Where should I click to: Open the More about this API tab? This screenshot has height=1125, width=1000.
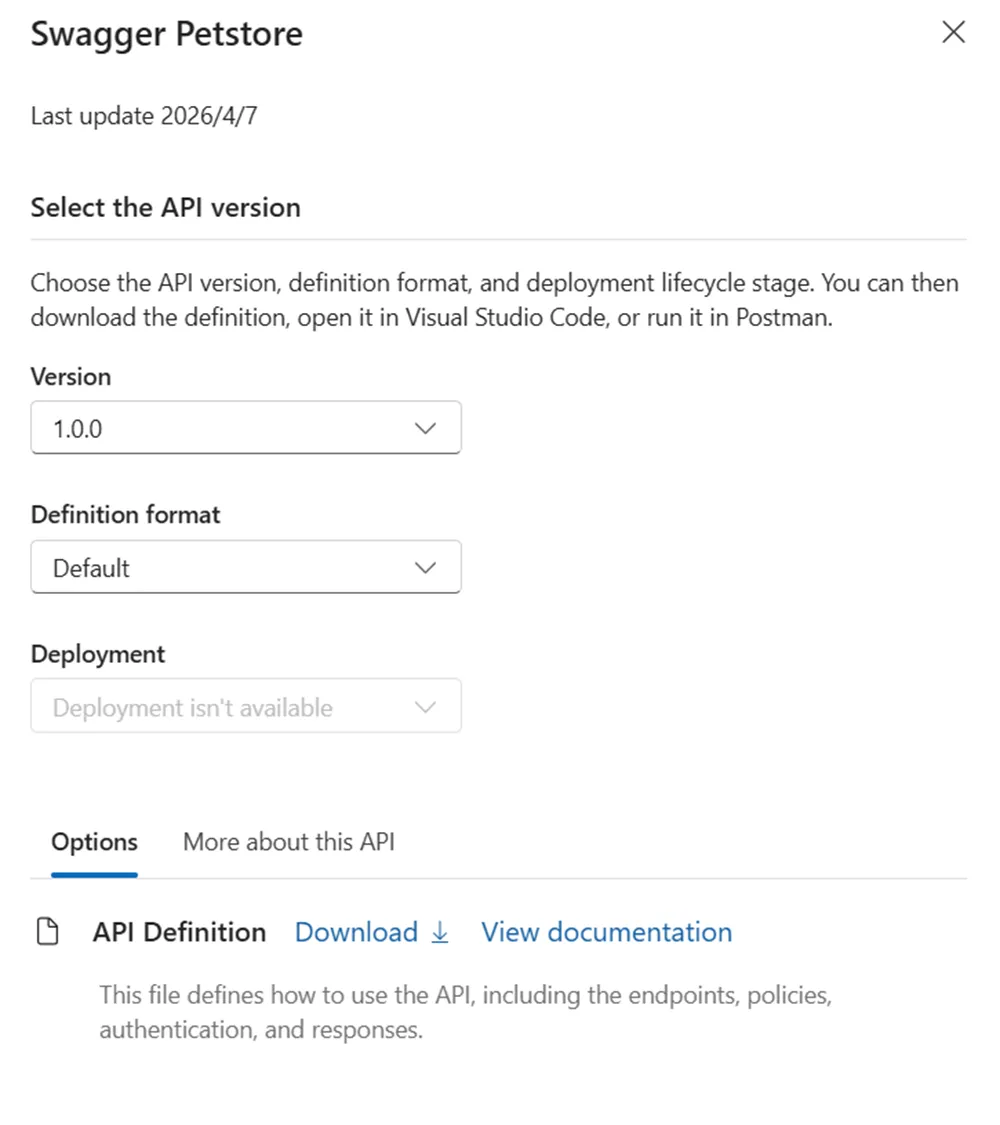coord(288,842)
